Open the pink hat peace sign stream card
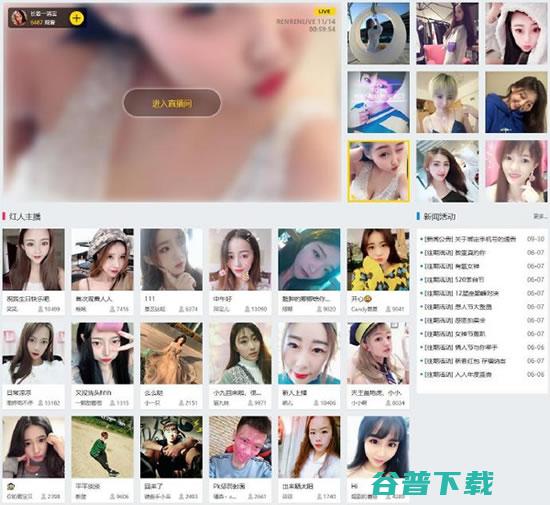550x505 pixels. point(102,365)
